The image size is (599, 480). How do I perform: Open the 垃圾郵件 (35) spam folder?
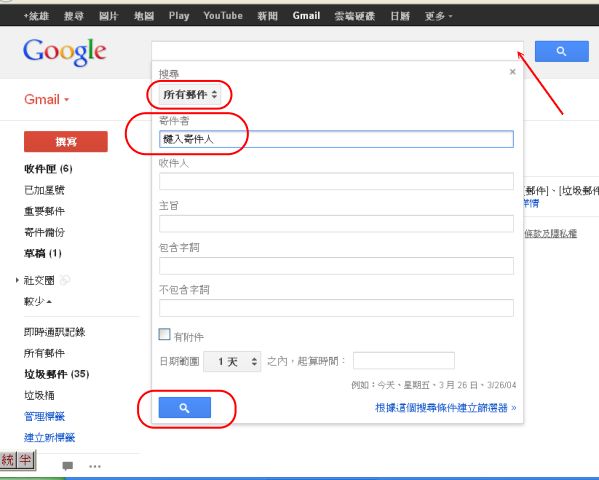[57, 374]
